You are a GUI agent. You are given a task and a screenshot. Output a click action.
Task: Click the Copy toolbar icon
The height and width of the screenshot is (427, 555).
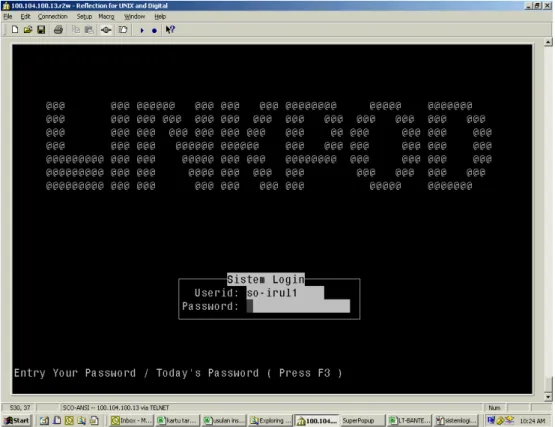click(76, 30)
